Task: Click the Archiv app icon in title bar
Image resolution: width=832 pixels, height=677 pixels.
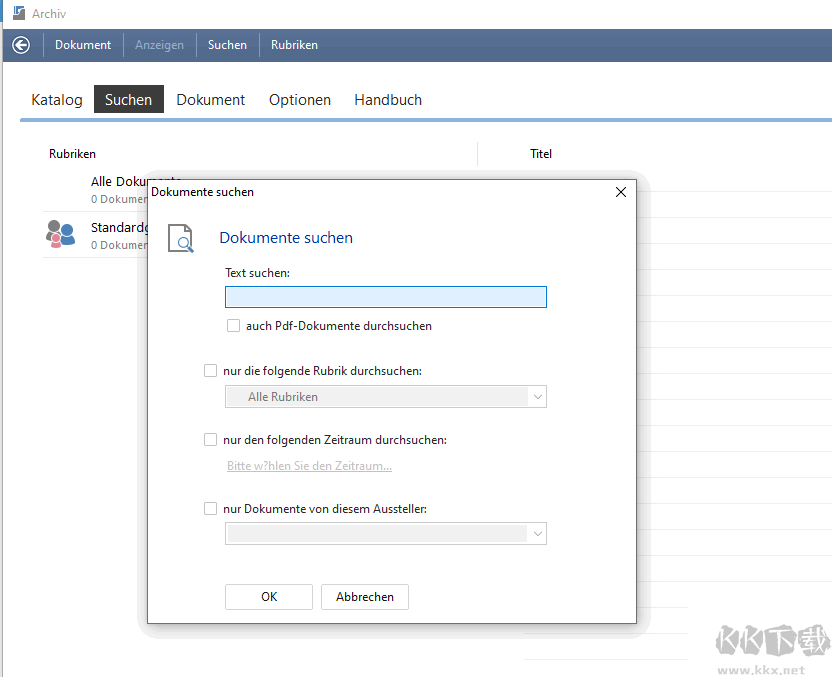Action: tap(18, 14)
